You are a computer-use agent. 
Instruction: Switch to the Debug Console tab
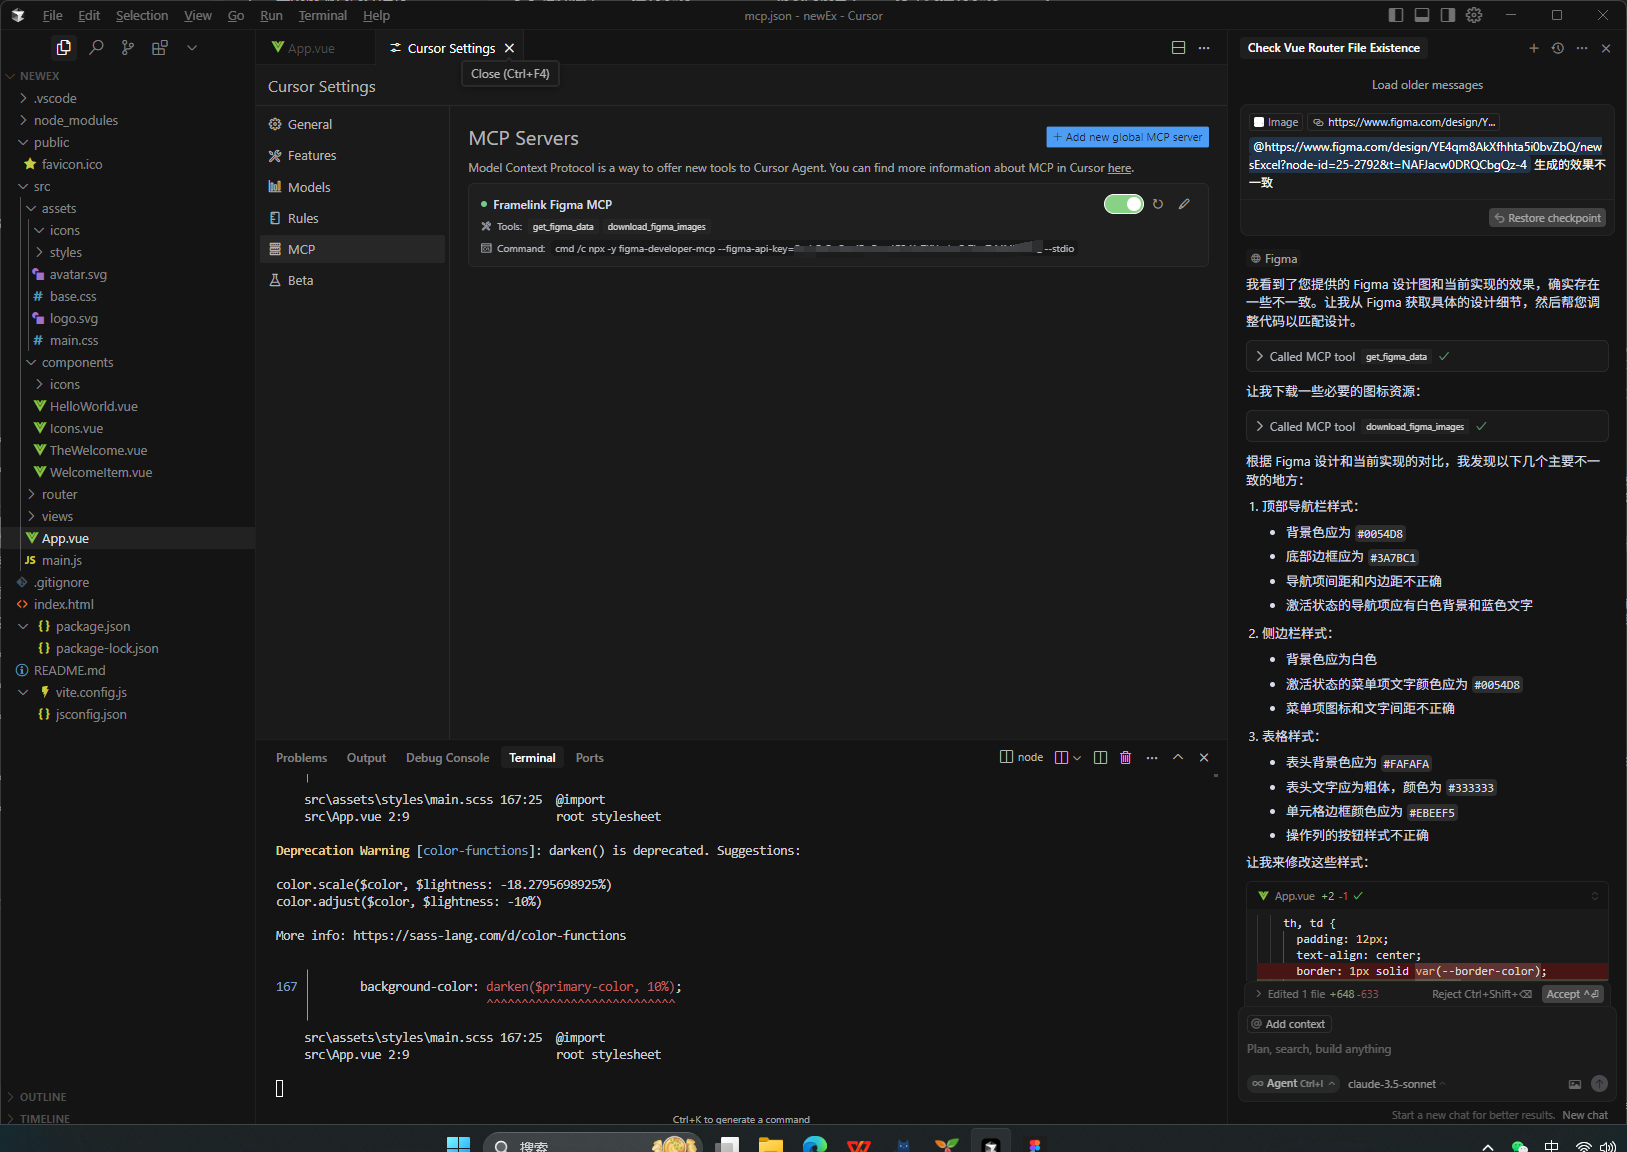click(x=447, y=758)
